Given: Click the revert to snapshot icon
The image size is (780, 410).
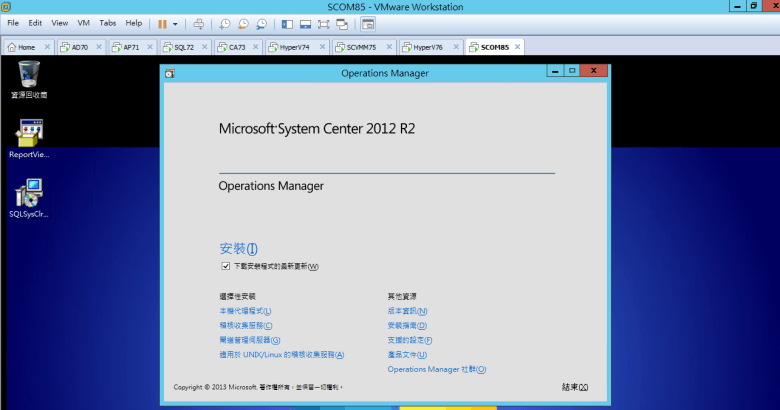Looking at the screenshot, I should [243, 23].
